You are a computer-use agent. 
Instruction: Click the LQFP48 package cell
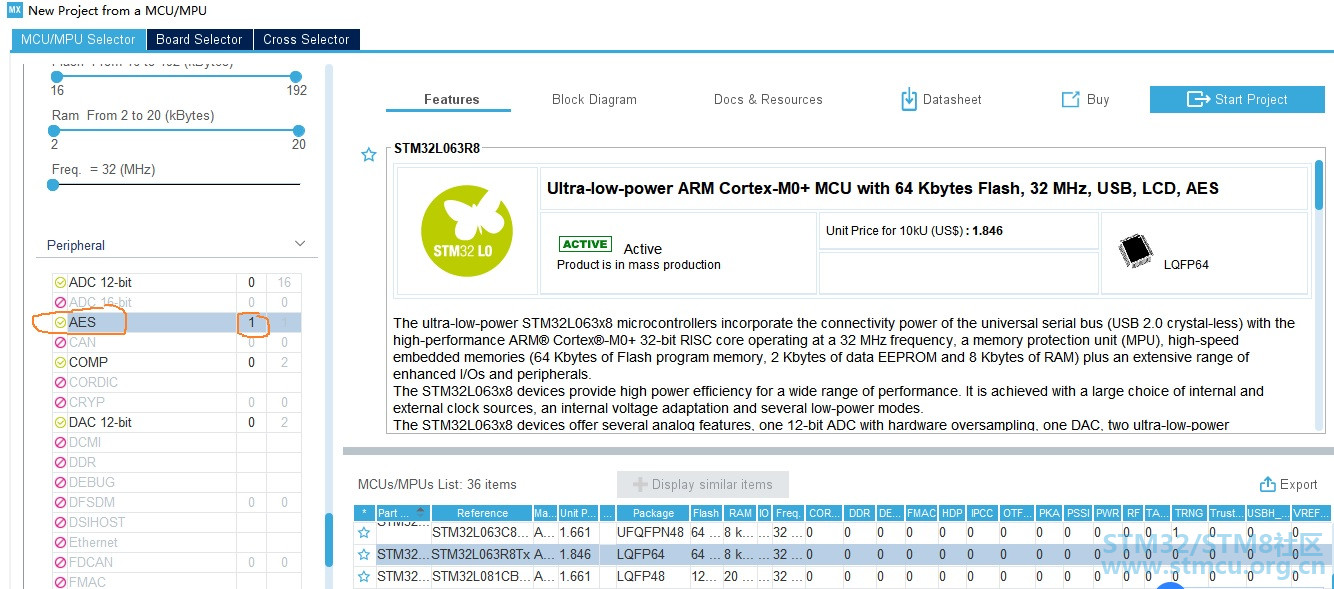[651, 576]
